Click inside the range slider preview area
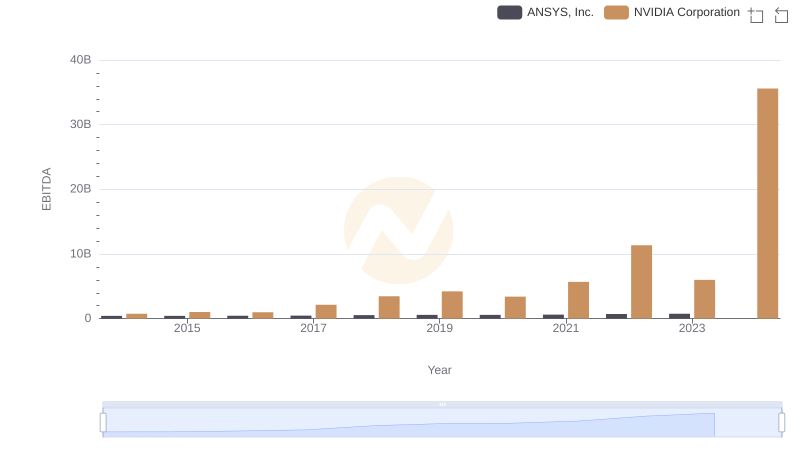Viewport: 800px width, 461px height. pyautogui.click(x=442, y=423)
